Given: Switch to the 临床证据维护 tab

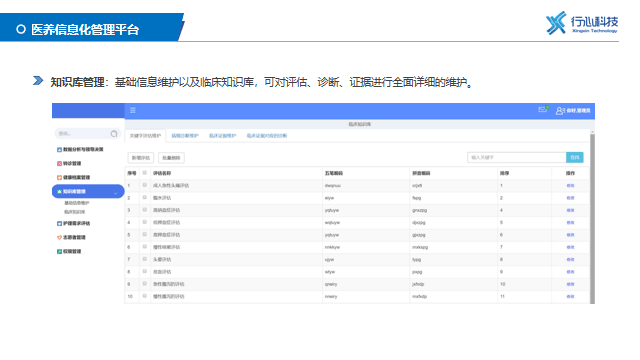Looking at the screenshot, I should pyautogui.click(x=222, y=136).
